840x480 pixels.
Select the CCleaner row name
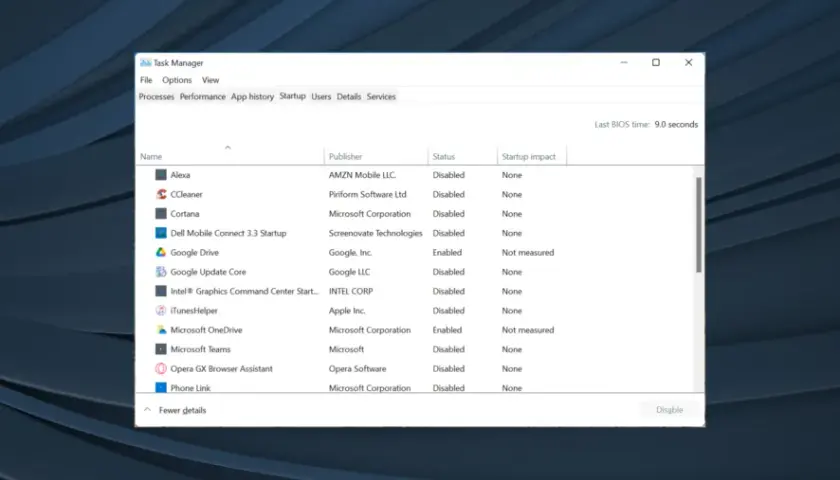tap(186, 194)
